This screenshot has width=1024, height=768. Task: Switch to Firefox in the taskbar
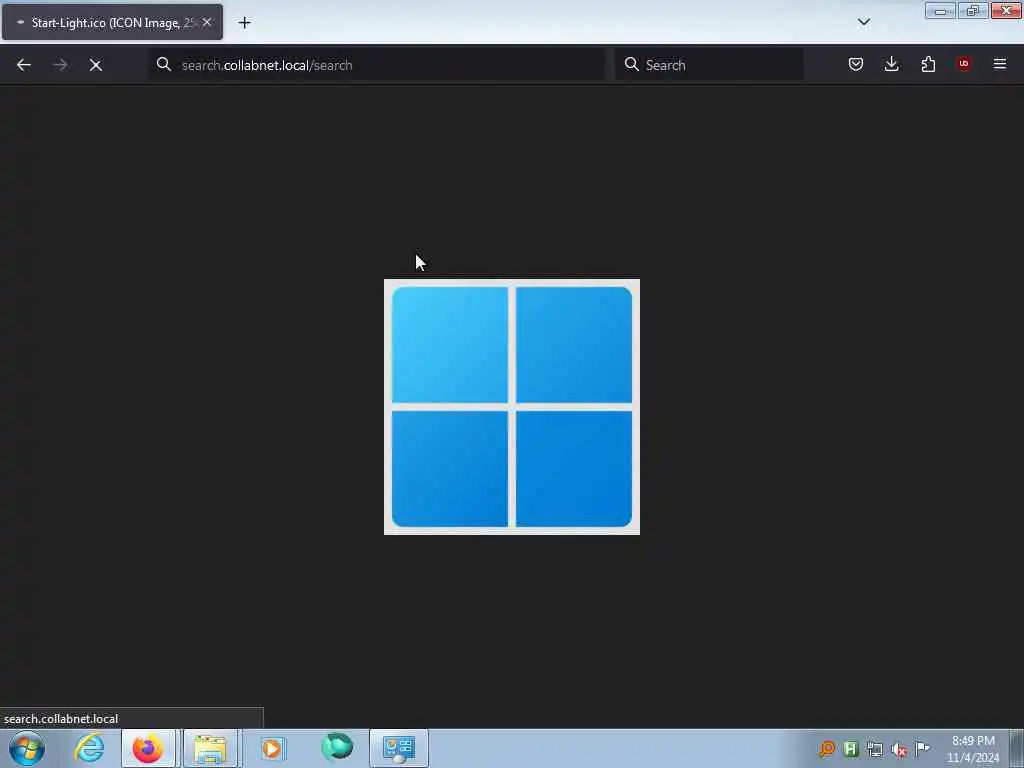tap(148, 748)
